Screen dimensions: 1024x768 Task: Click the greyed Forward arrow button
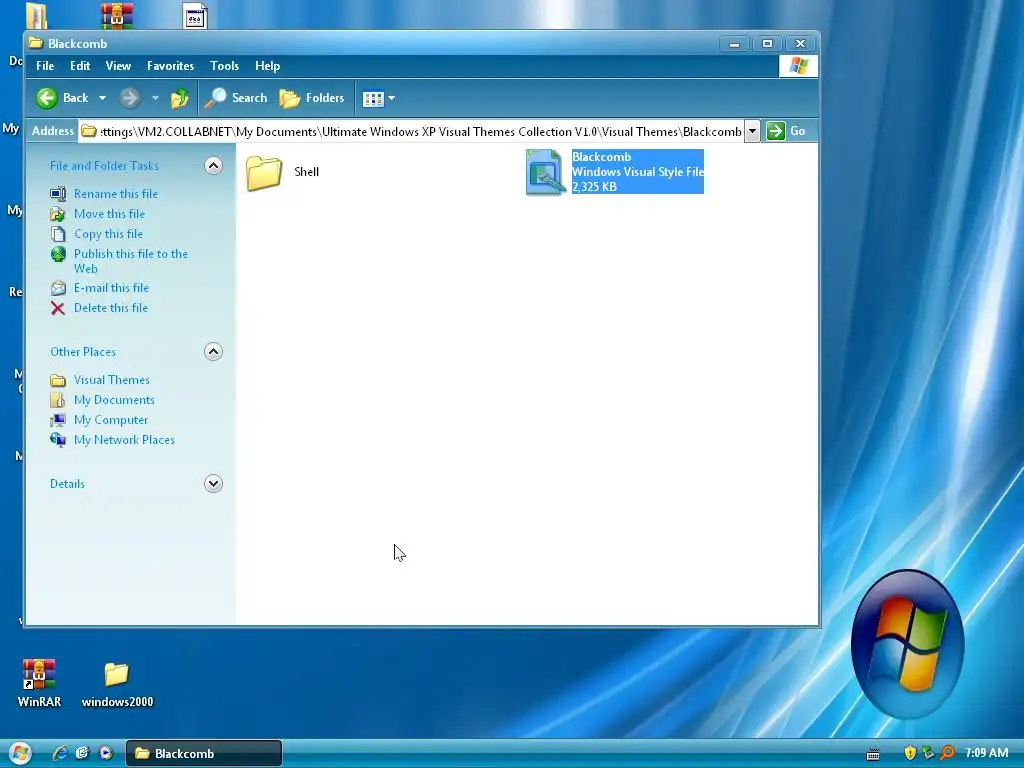(x=130, y=98)
